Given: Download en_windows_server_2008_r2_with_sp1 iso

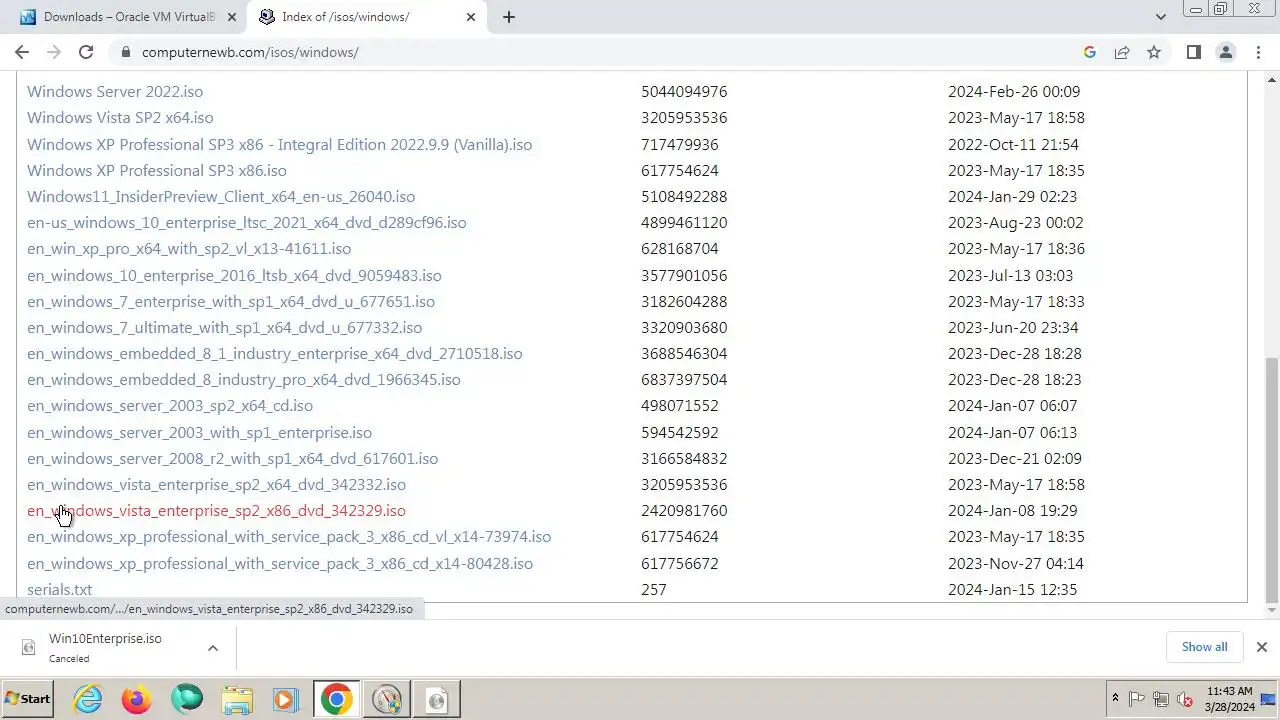Looking at the screenshot, I should (233, 458).
